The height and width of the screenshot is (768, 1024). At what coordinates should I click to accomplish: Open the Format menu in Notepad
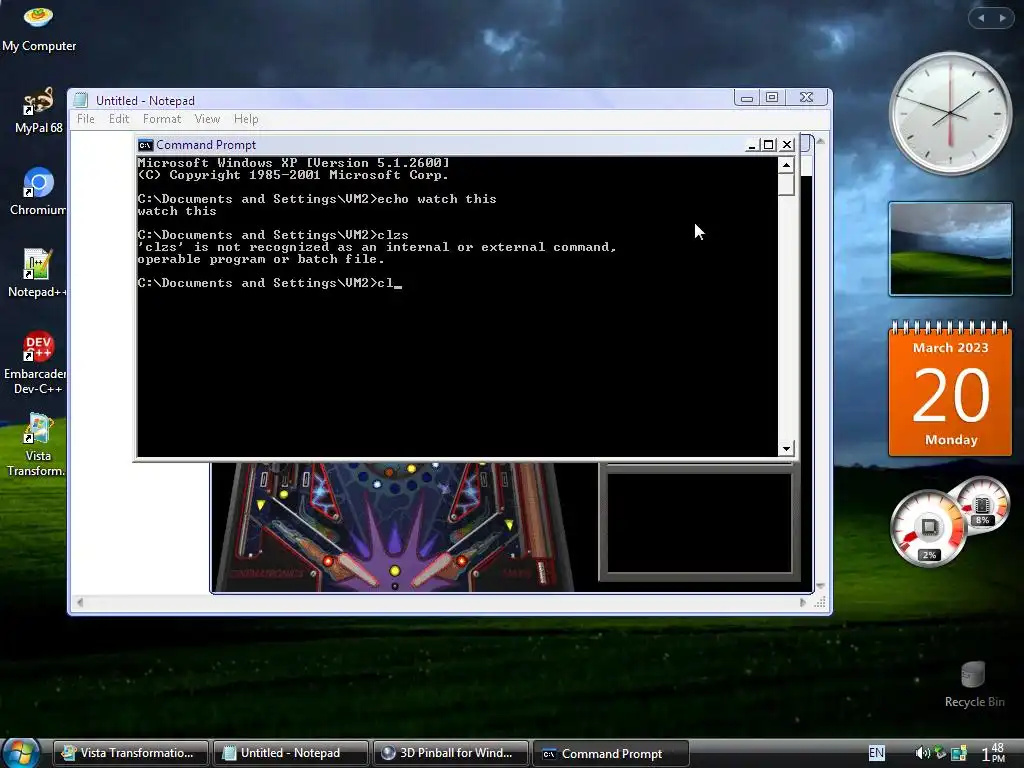pyautogui.click(x=161, y=119)
